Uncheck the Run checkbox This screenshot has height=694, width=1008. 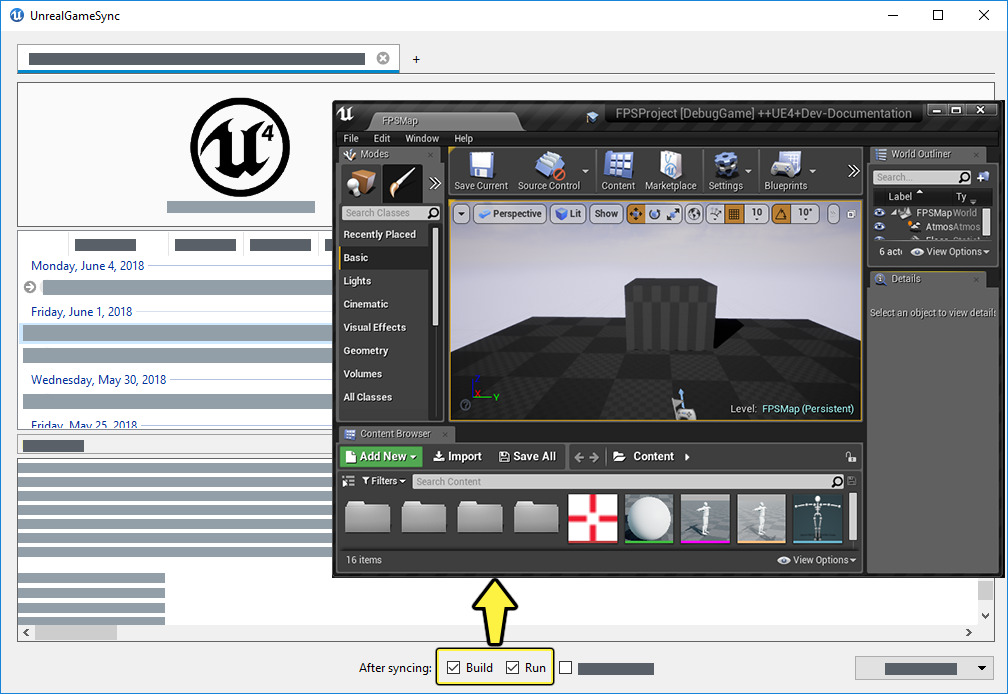513,667
